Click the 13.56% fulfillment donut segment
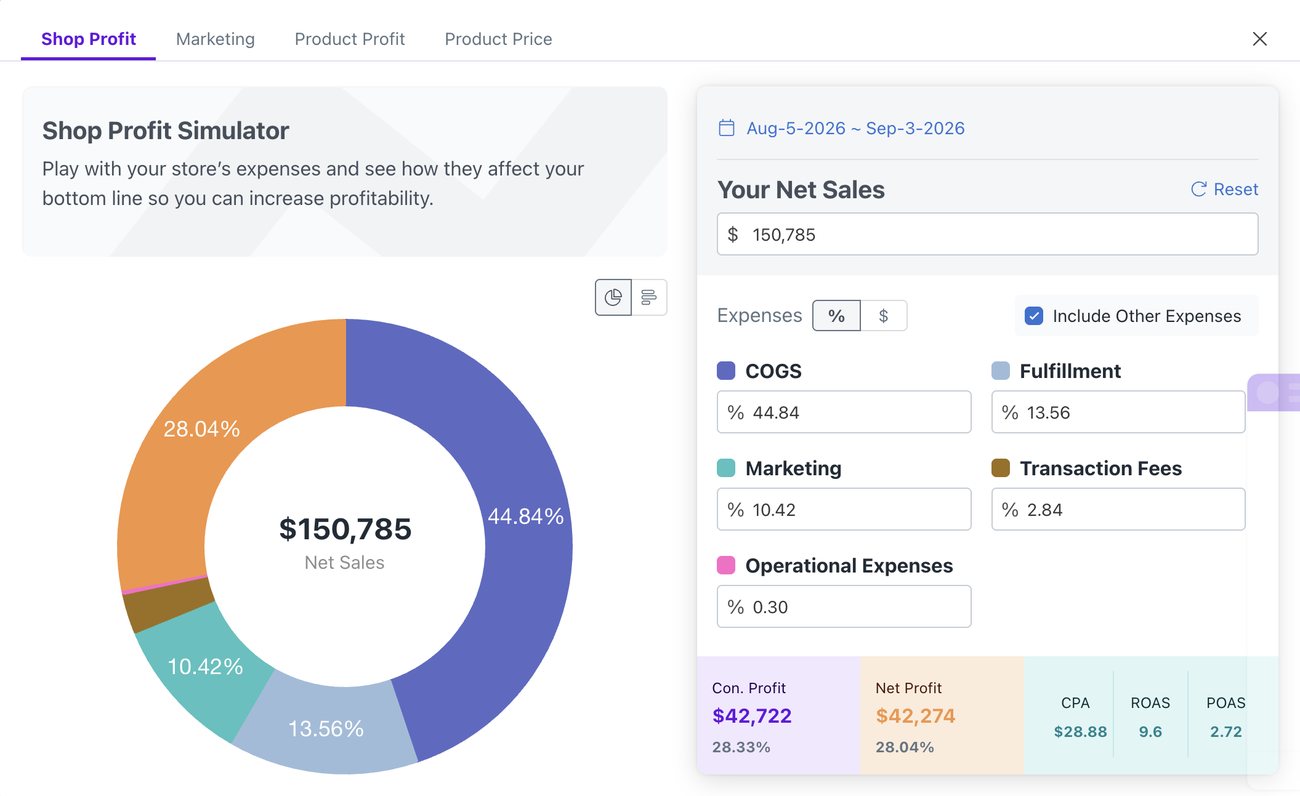This screenshot has width=1300, height=796. click(x=326, y=729)
